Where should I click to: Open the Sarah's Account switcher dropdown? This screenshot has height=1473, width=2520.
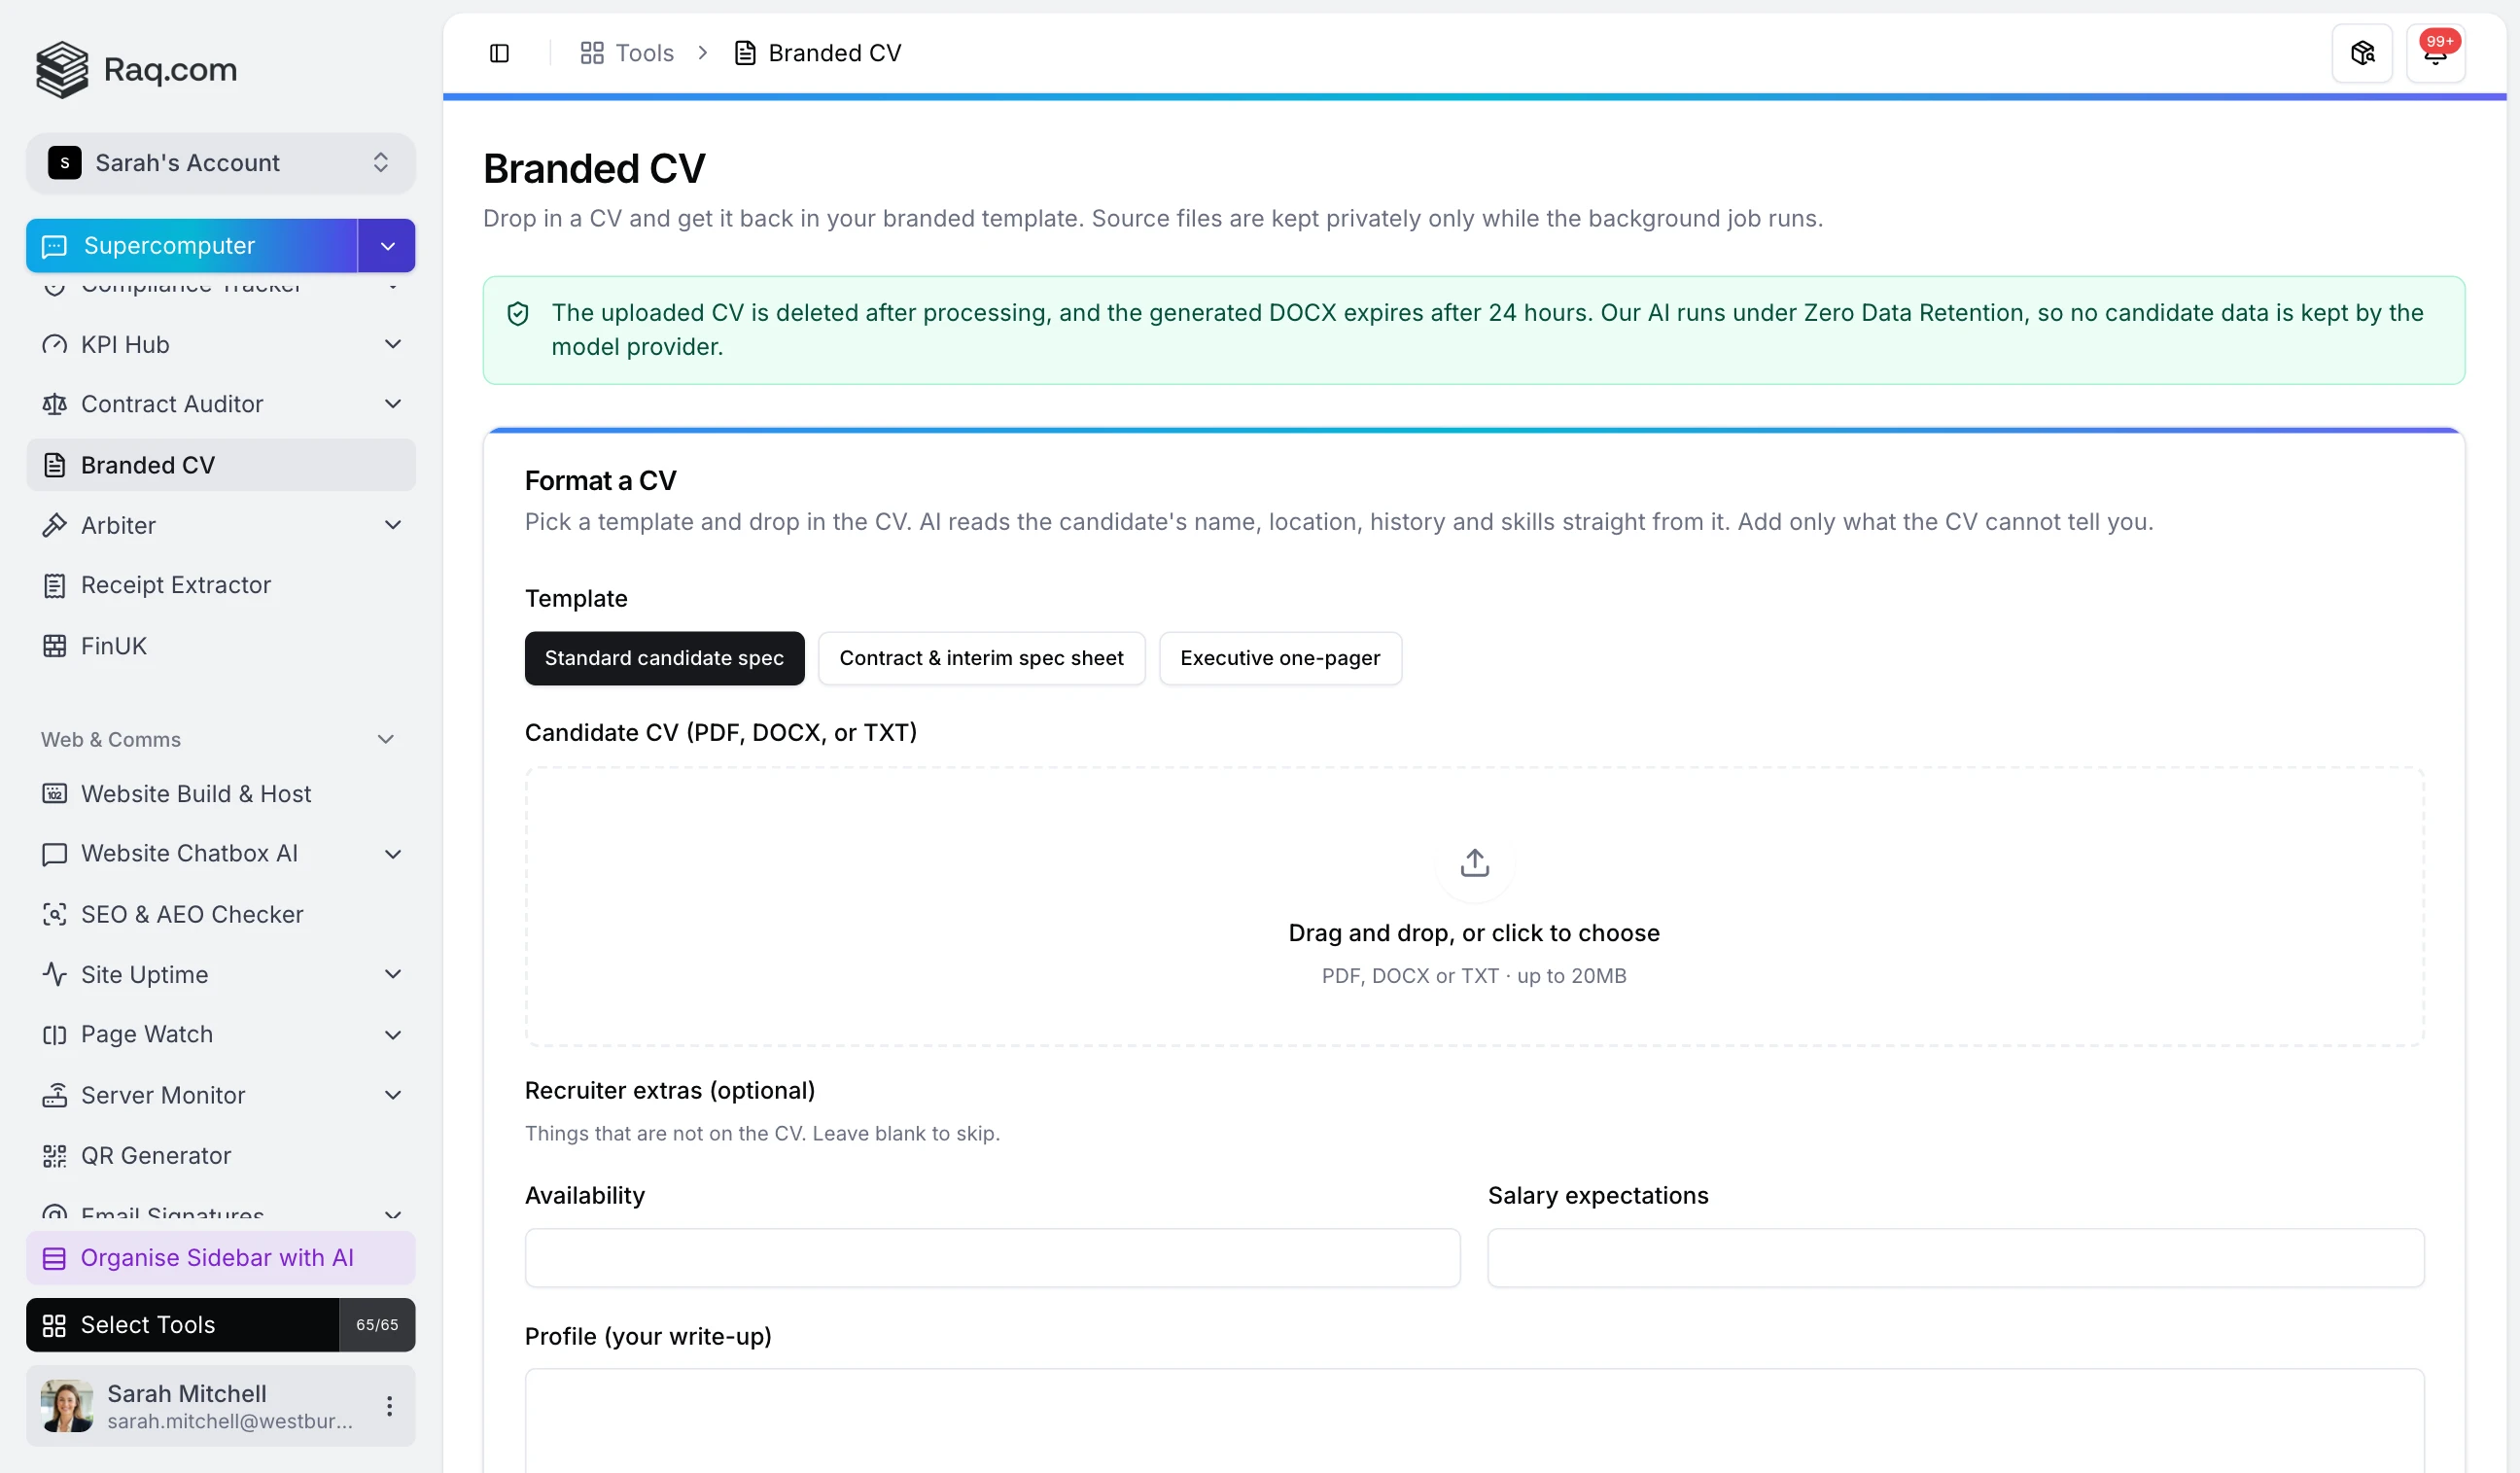point(221,163)
